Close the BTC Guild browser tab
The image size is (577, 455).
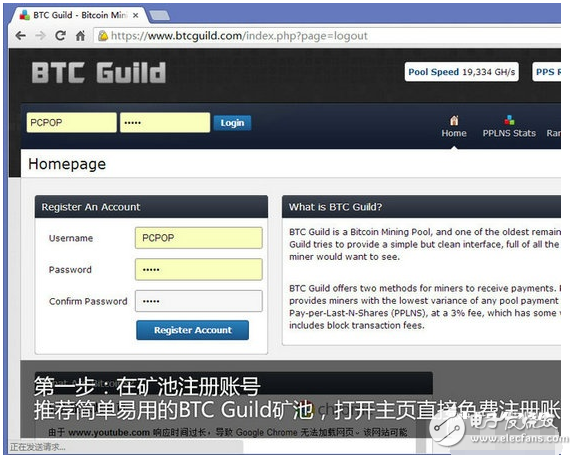coord(135,15)
